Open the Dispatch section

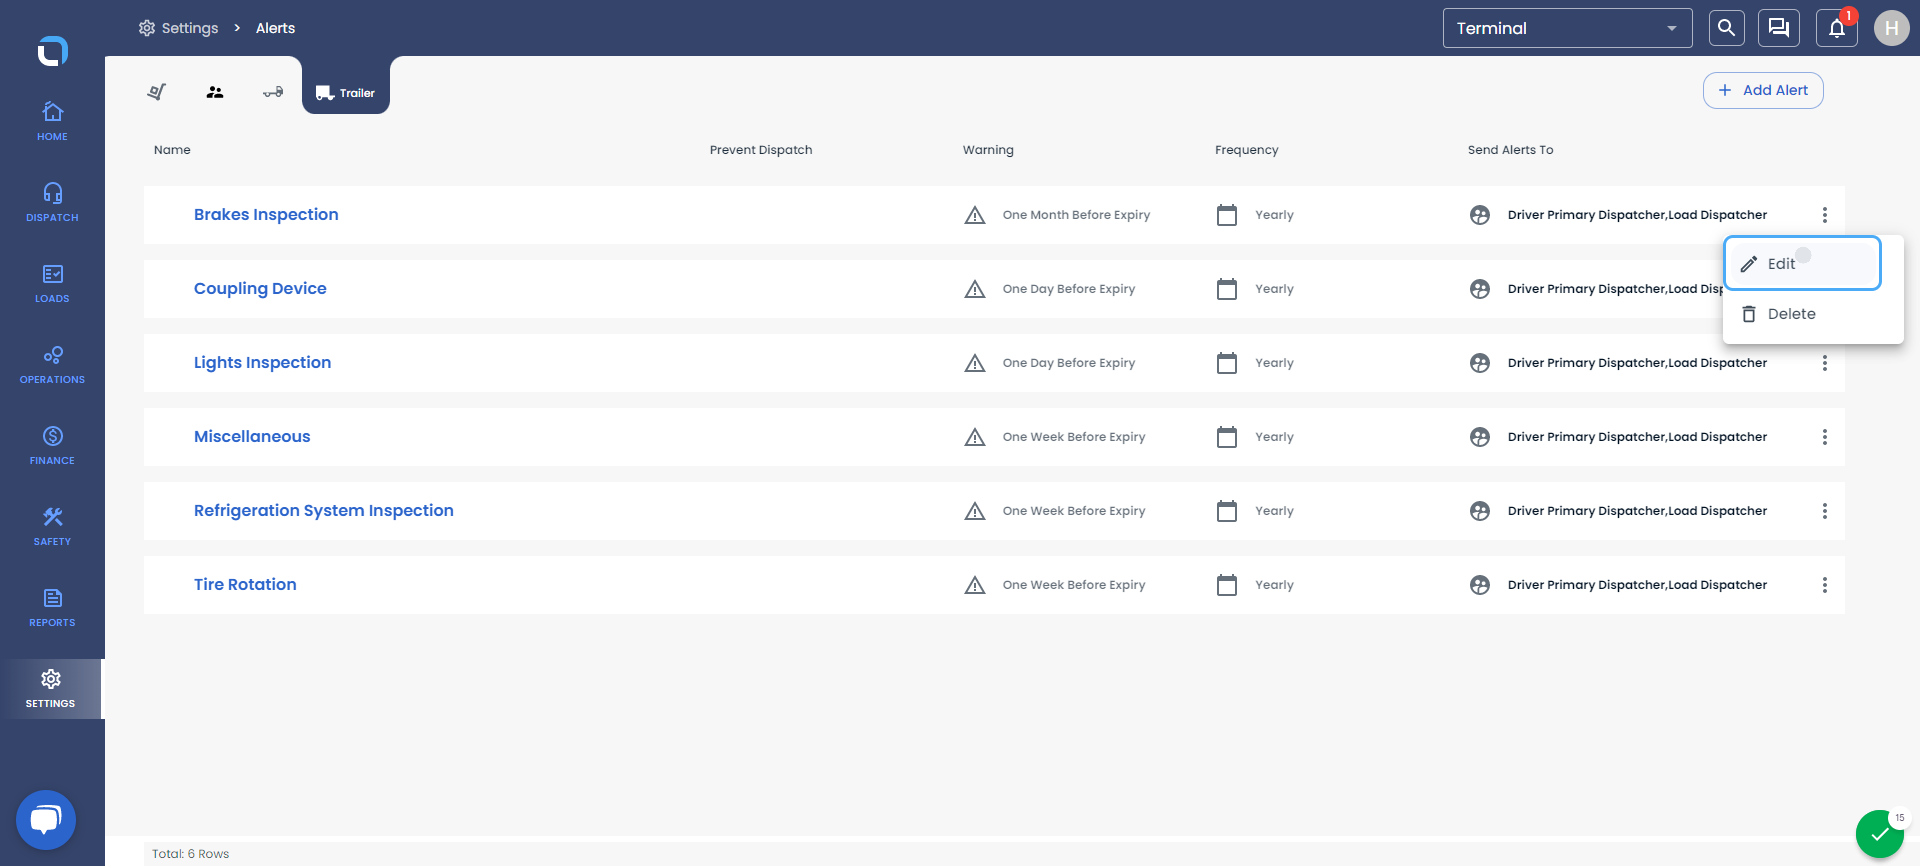tap(52, 202)
